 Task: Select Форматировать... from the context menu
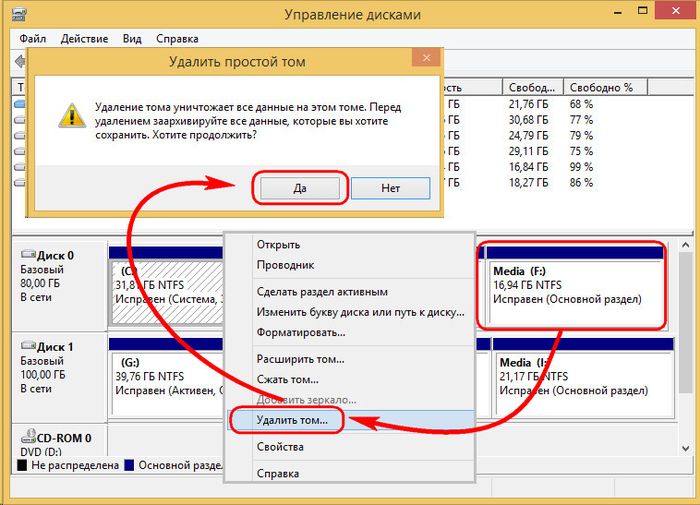pos(301,332)
